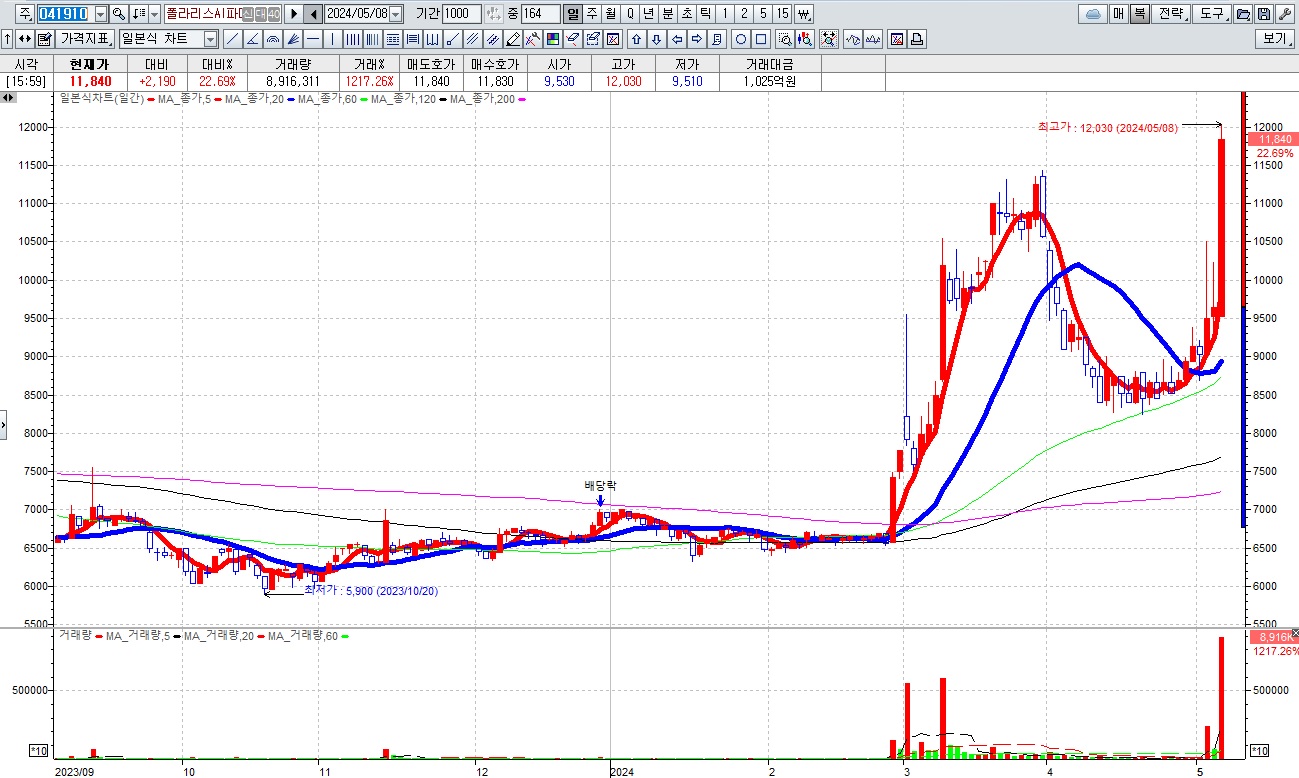Select the vertical line tool
This screenshot has height=778, width=1299.
[x=332, y=39]
